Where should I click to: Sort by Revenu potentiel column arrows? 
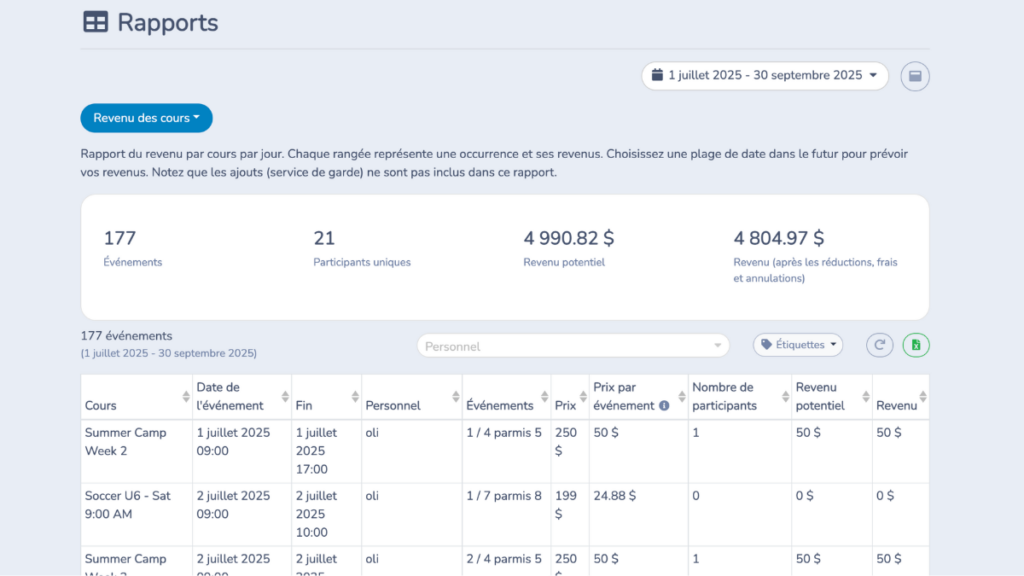[866, 397]
